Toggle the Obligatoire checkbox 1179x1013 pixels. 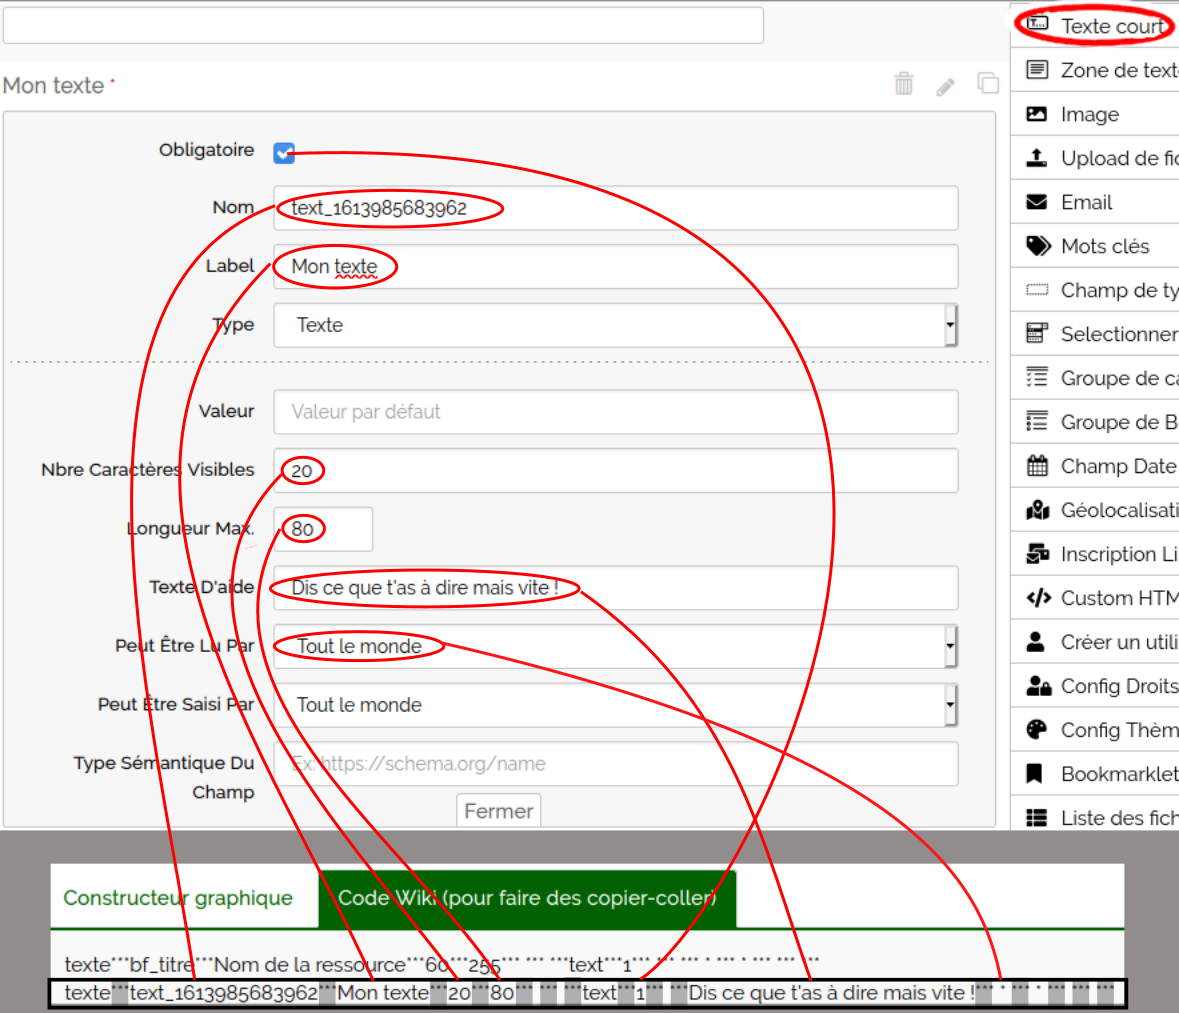point(284,152)
